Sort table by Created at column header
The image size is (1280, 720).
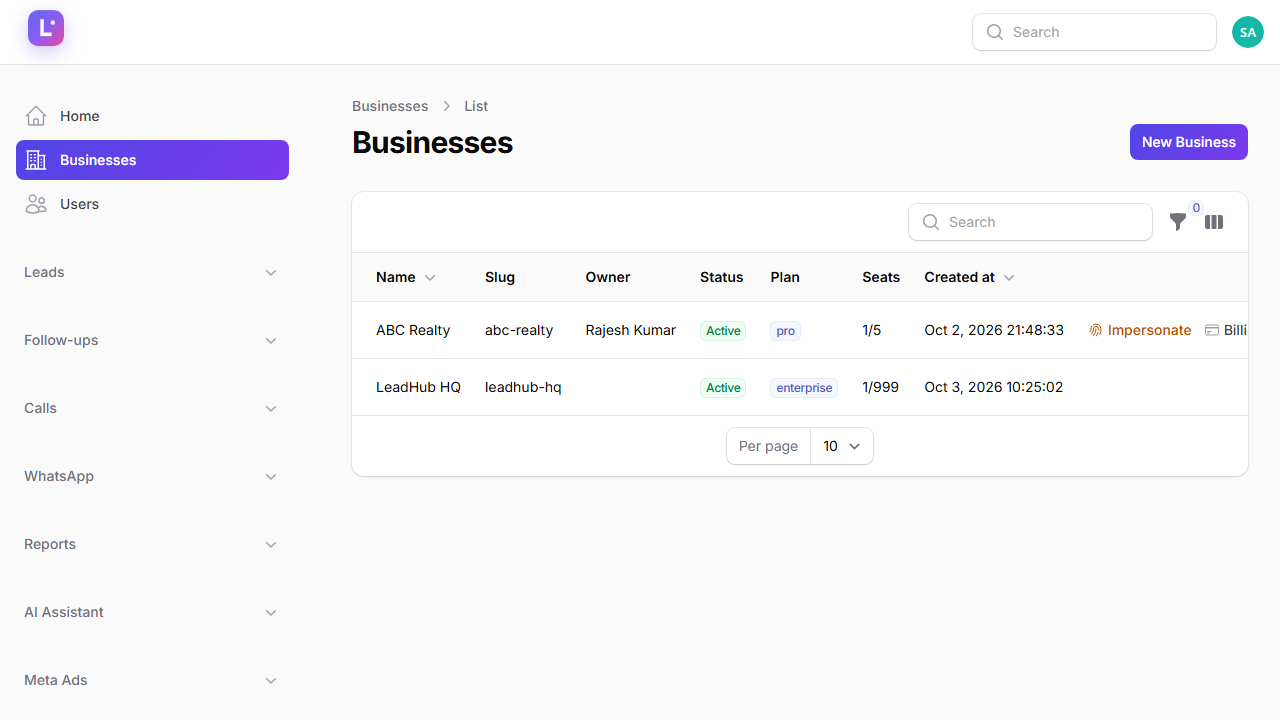pos(969,277)
